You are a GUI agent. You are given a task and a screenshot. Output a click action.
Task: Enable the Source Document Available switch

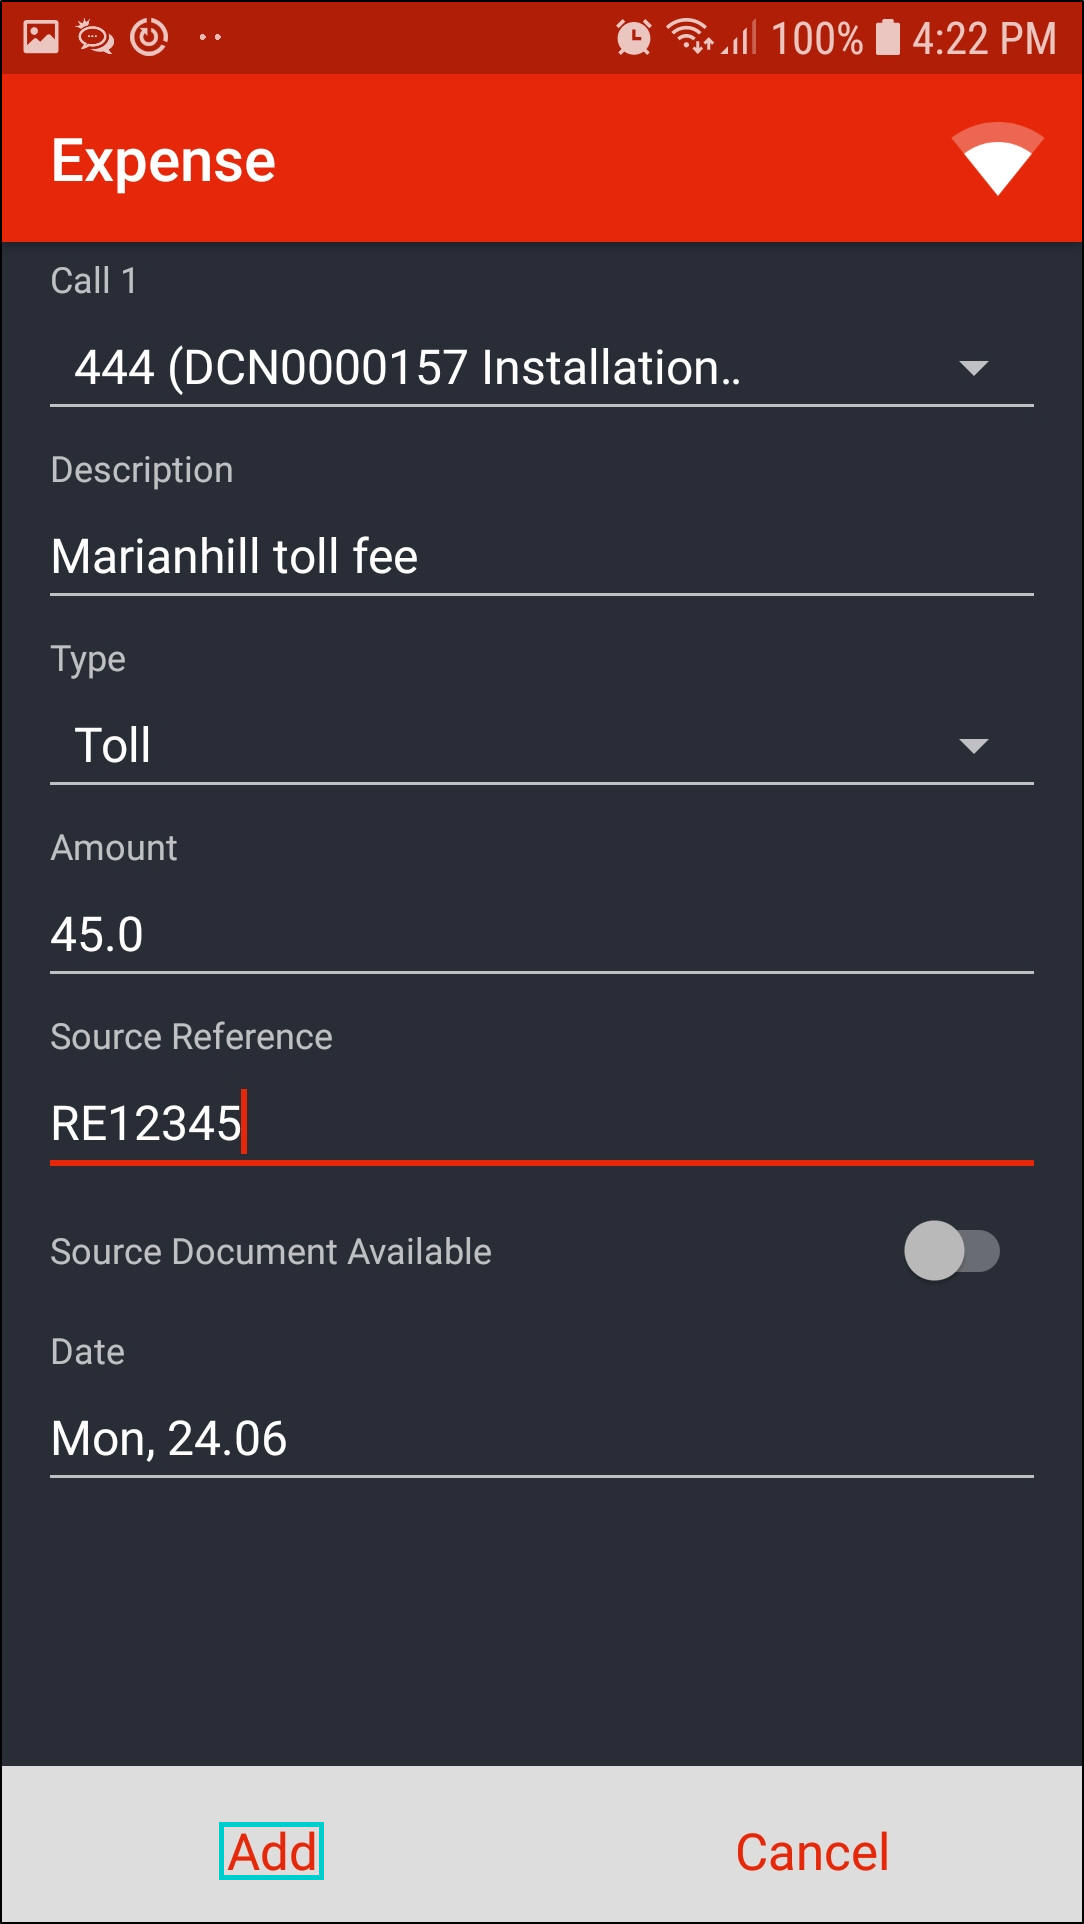(x=952, y=1251)
